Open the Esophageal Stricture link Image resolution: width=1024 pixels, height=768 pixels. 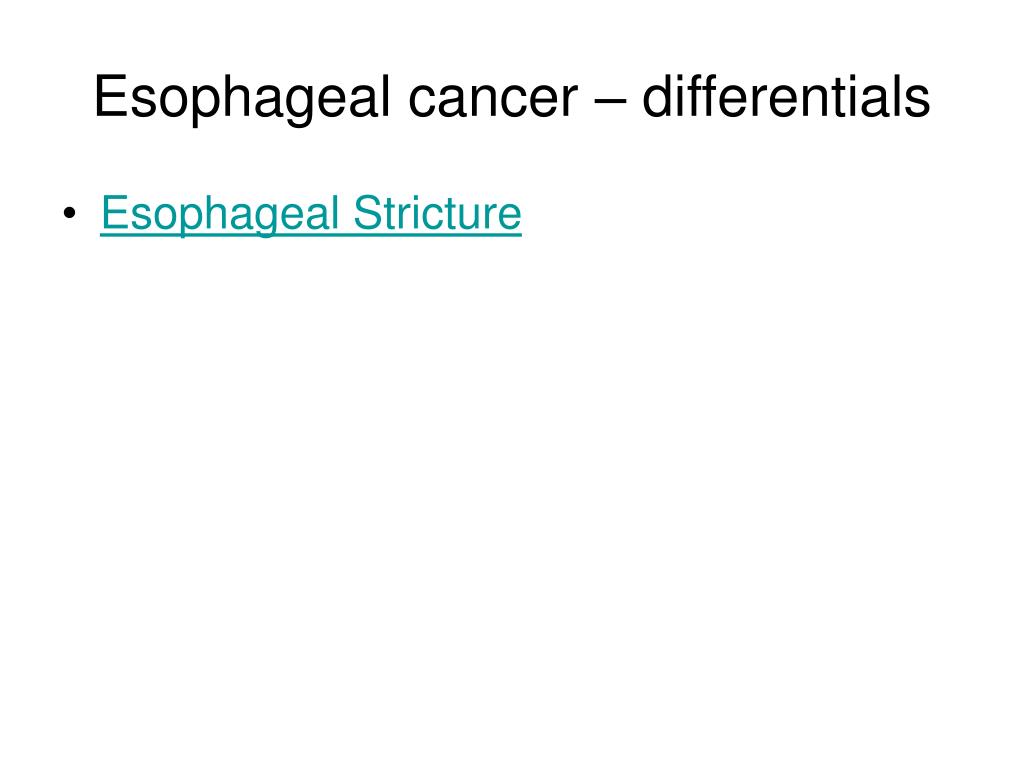coord(311,214)
